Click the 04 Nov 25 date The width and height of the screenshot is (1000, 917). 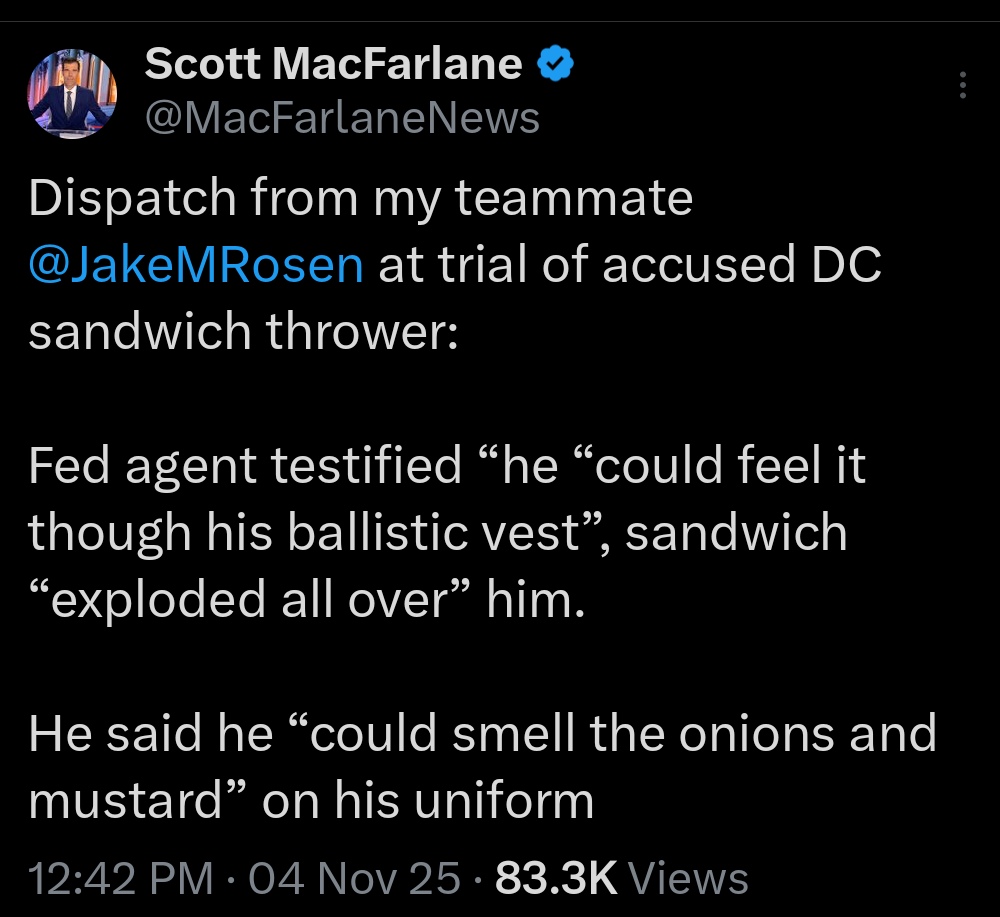[x=354, y=878]
